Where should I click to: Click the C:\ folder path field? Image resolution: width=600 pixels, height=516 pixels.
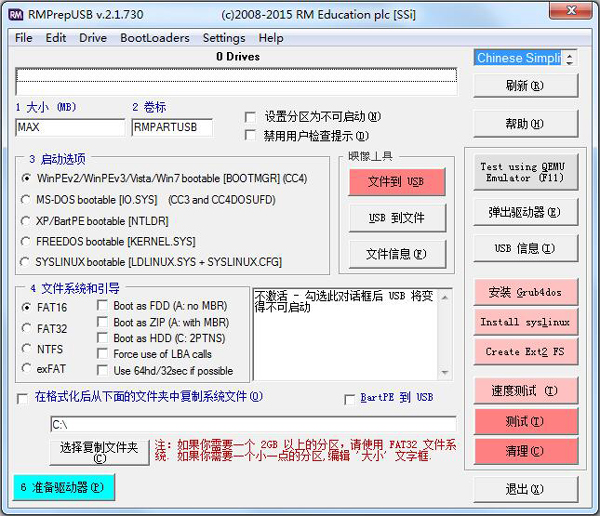click(253, 425)
